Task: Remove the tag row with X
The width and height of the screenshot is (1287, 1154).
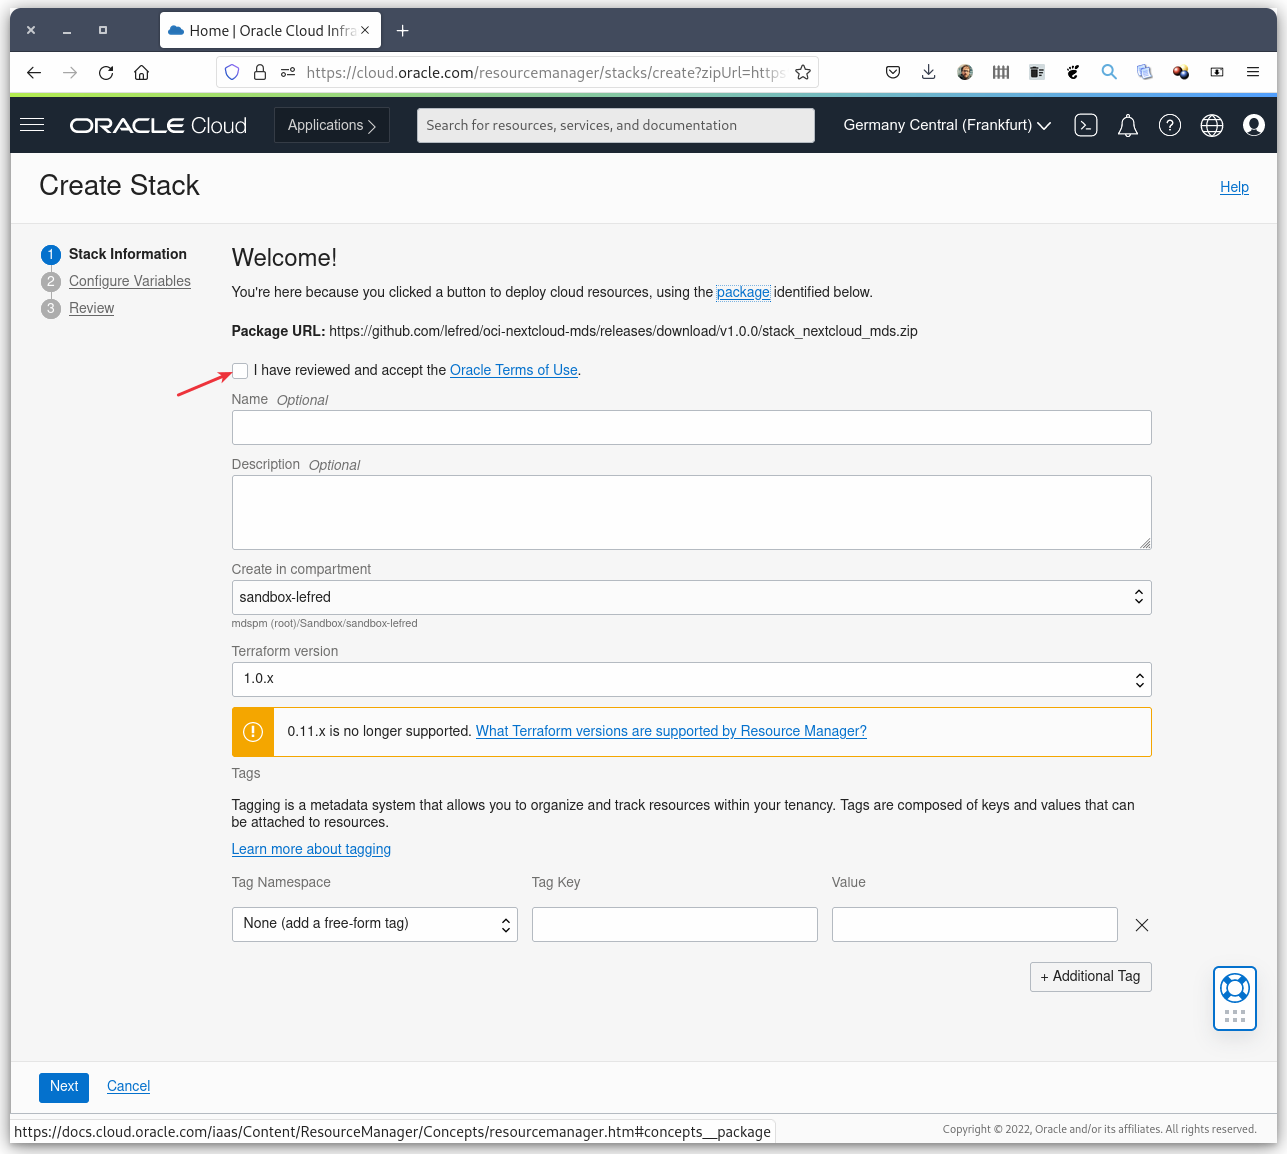Action: [1142, 925]
